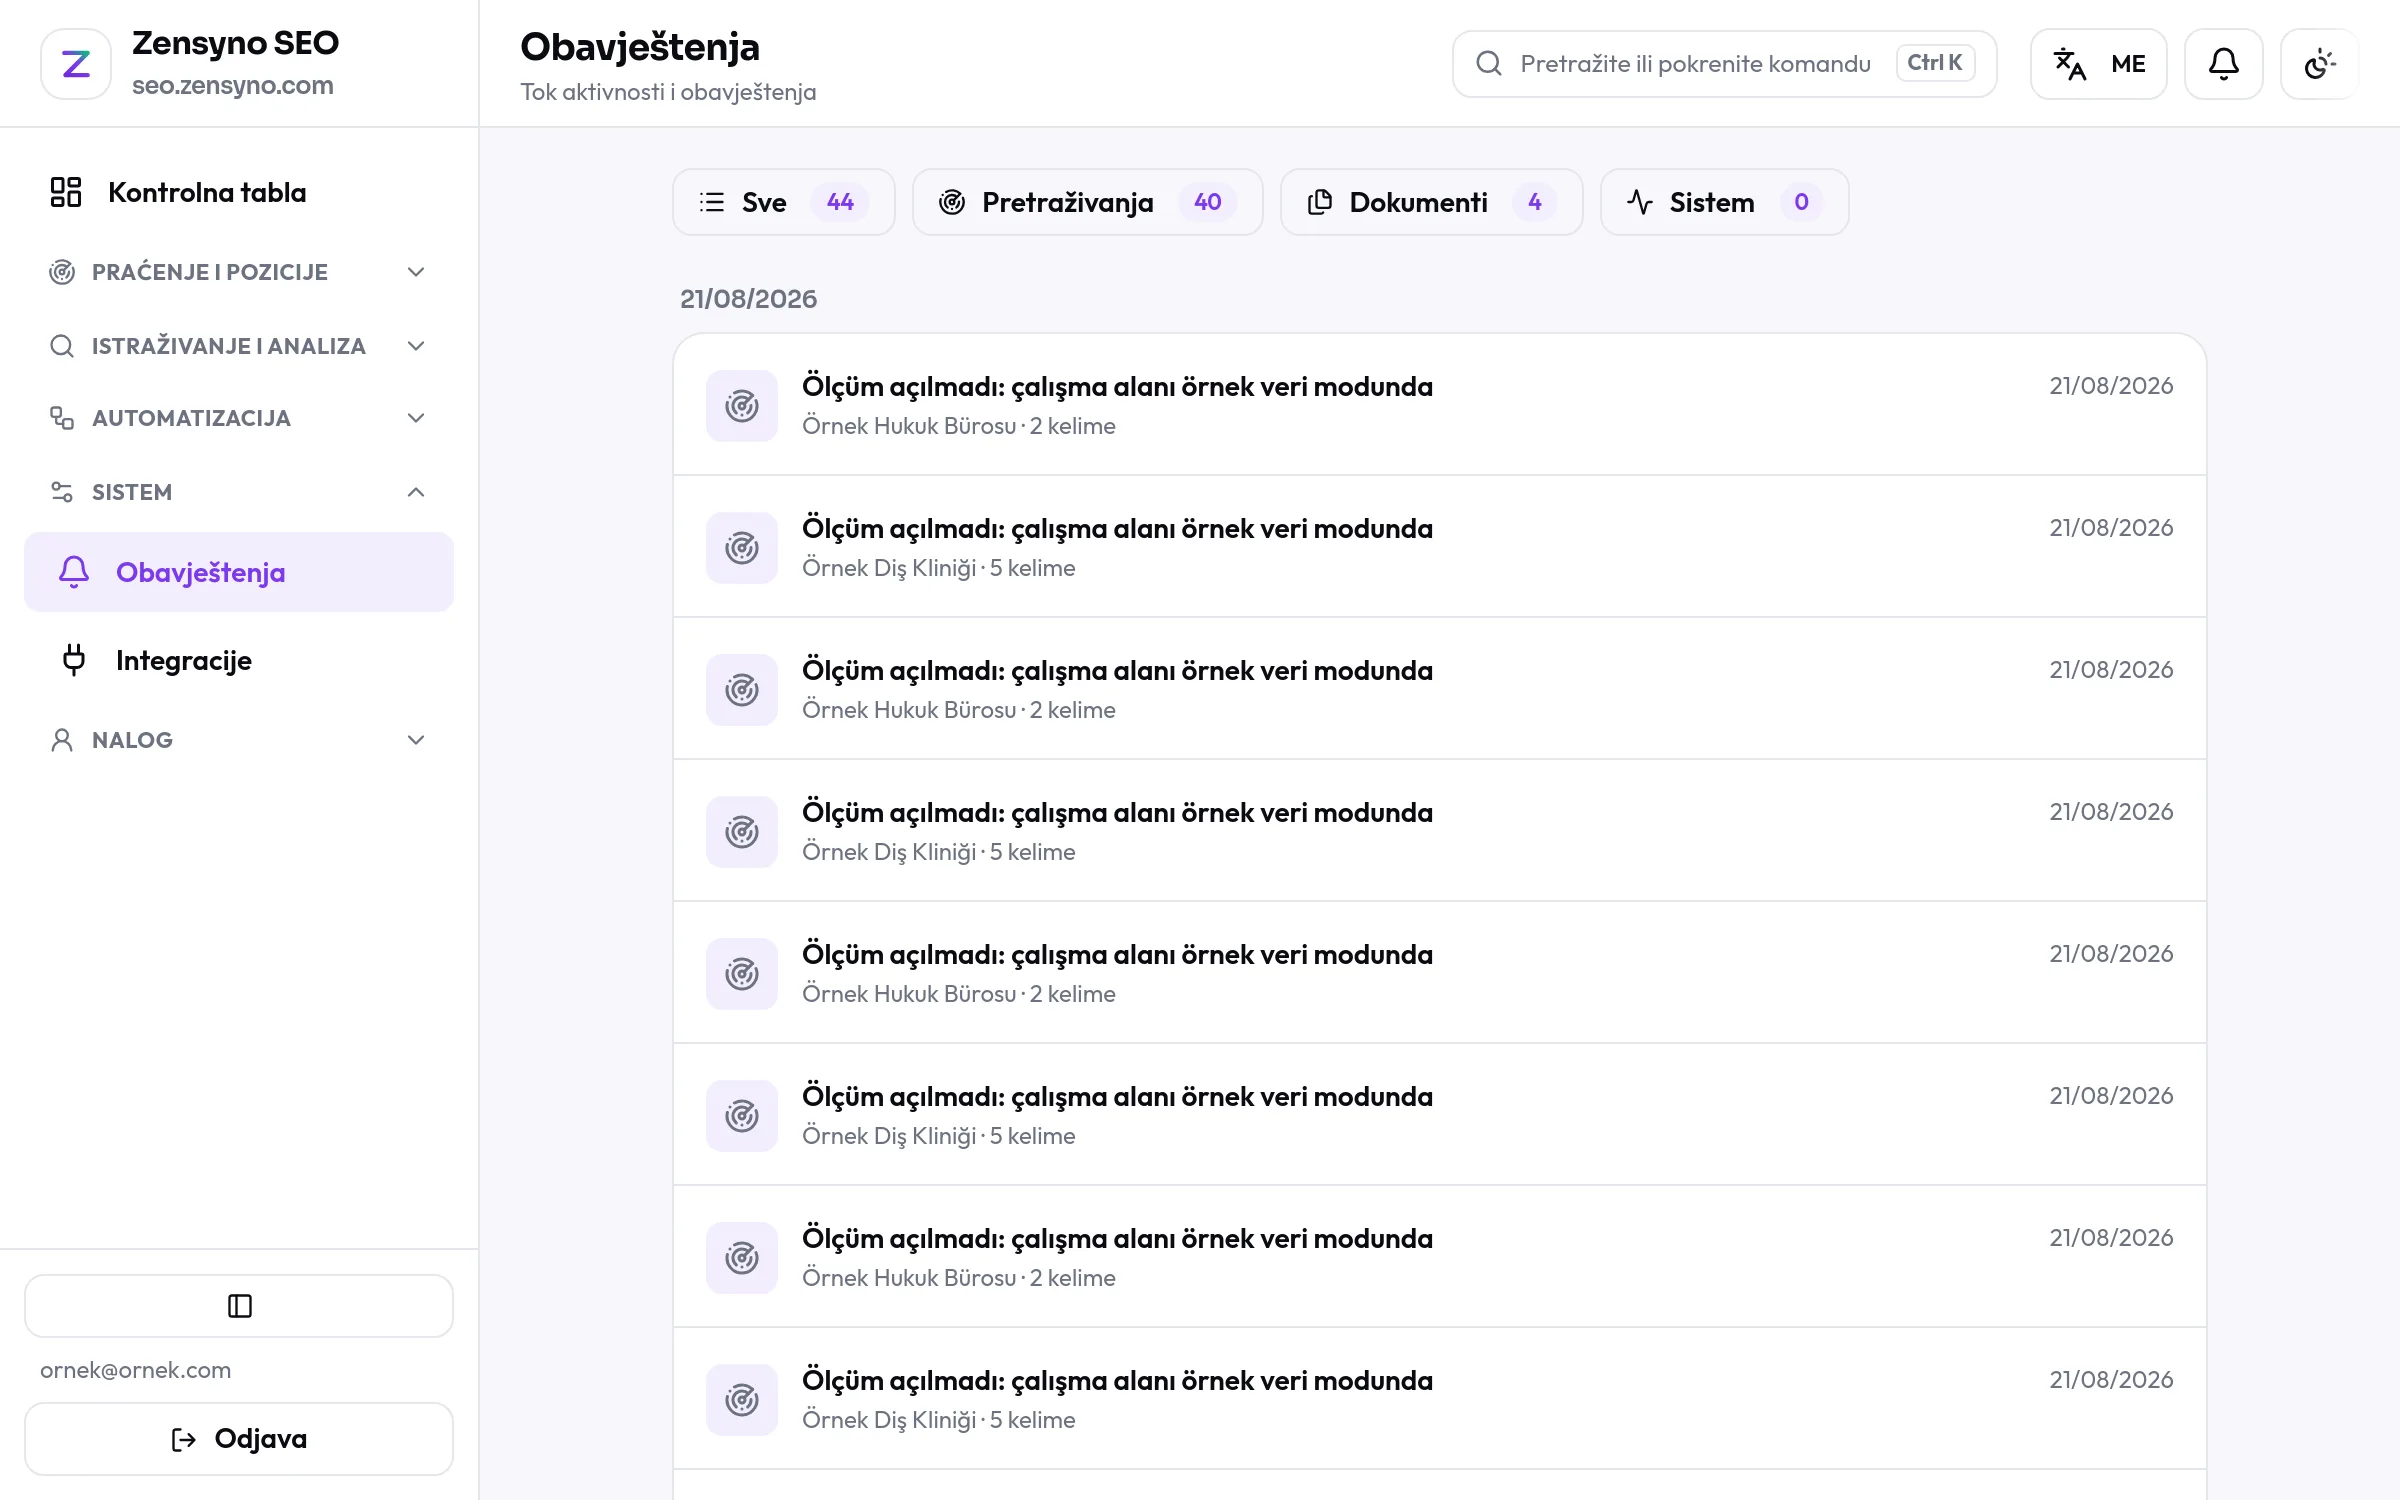The height and width of the screenshot is (1500, 2400).
Task: Click the target icon on Pretraživanja tab
Action: click(x=952, y=202)
